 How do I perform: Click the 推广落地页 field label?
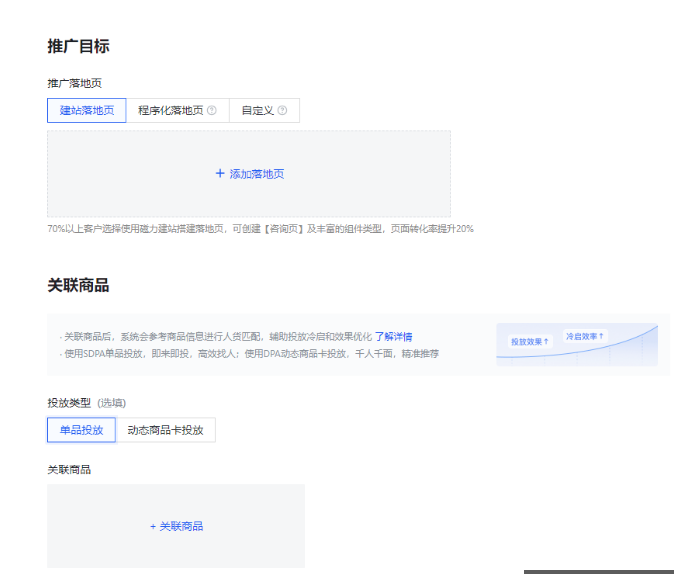[74, 83]
